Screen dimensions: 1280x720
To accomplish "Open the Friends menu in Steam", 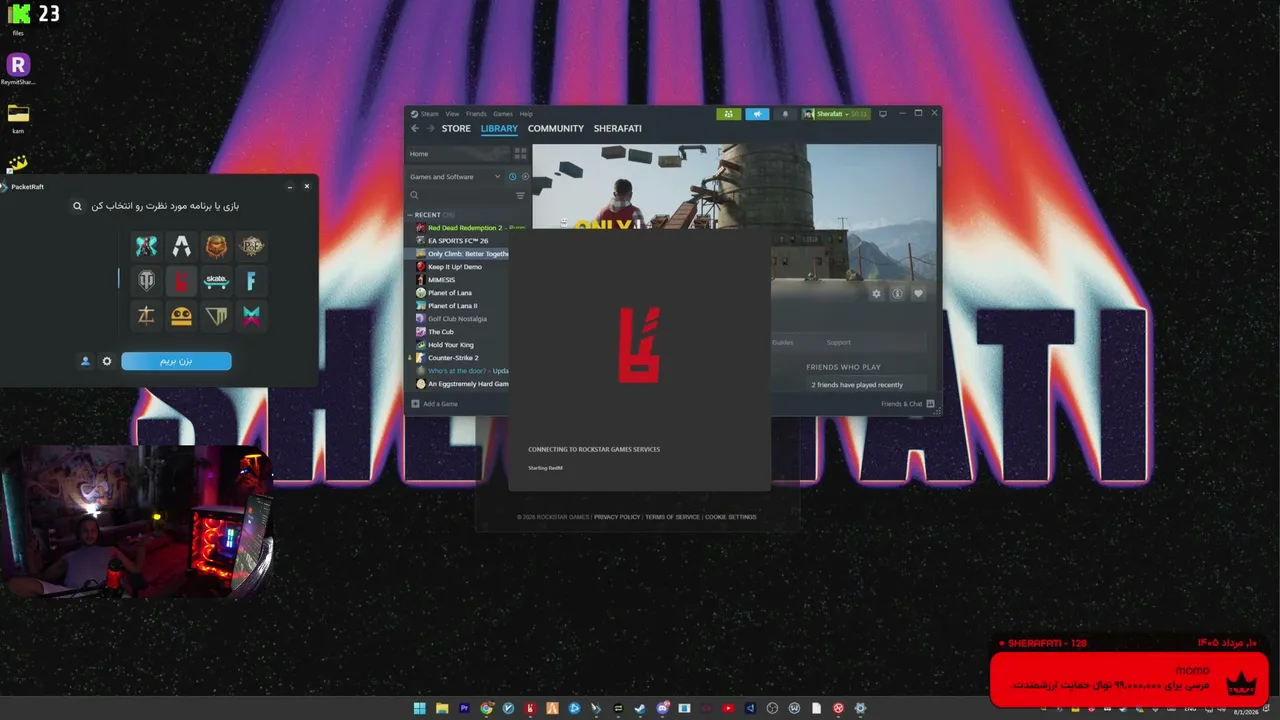I will (x=476, y=114).
